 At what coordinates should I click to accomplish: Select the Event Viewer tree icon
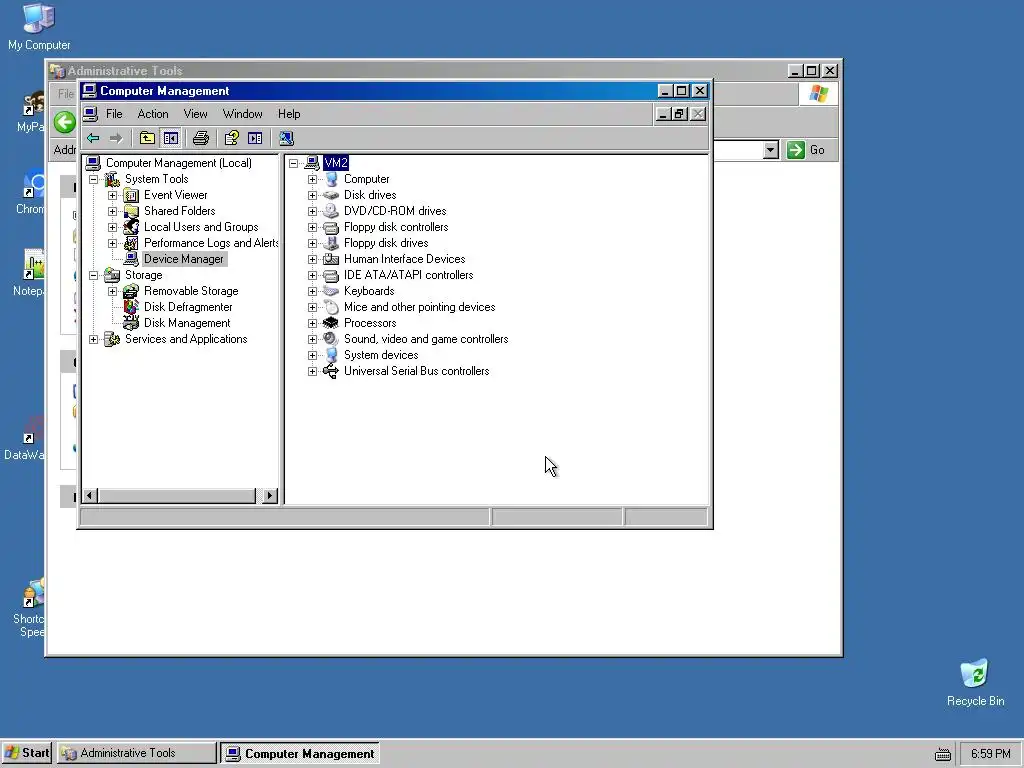(131, 195)
